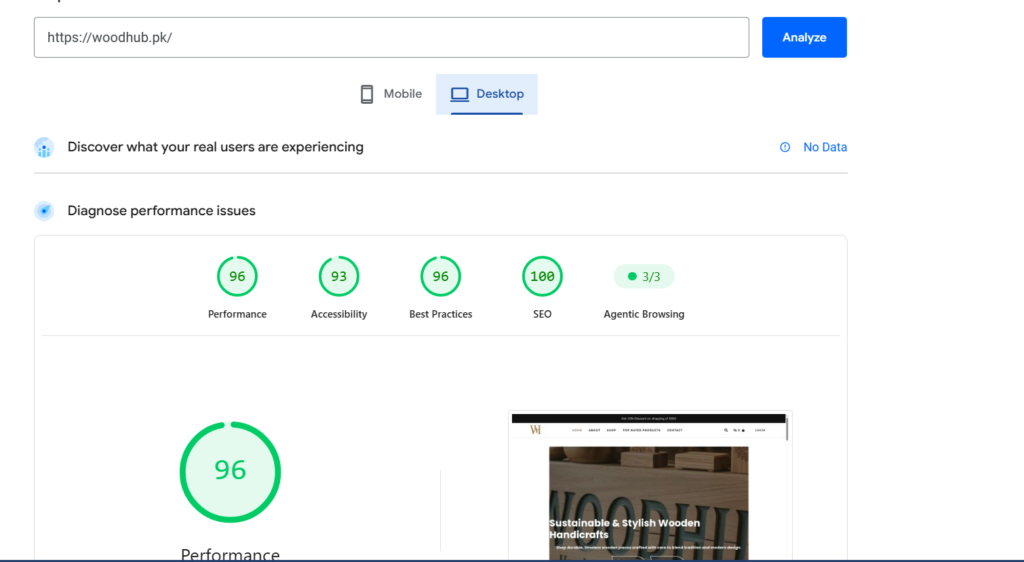Click the large 96 Performance gauge
1024x562 pixels.
coord(231,472)
